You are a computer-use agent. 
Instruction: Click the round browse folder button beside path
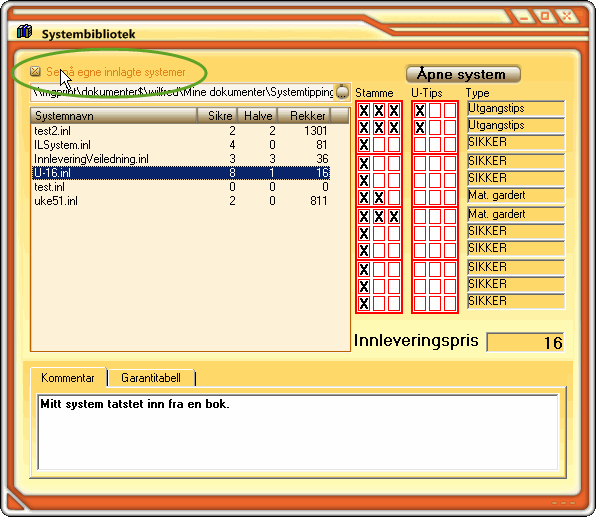pos(342,92)
